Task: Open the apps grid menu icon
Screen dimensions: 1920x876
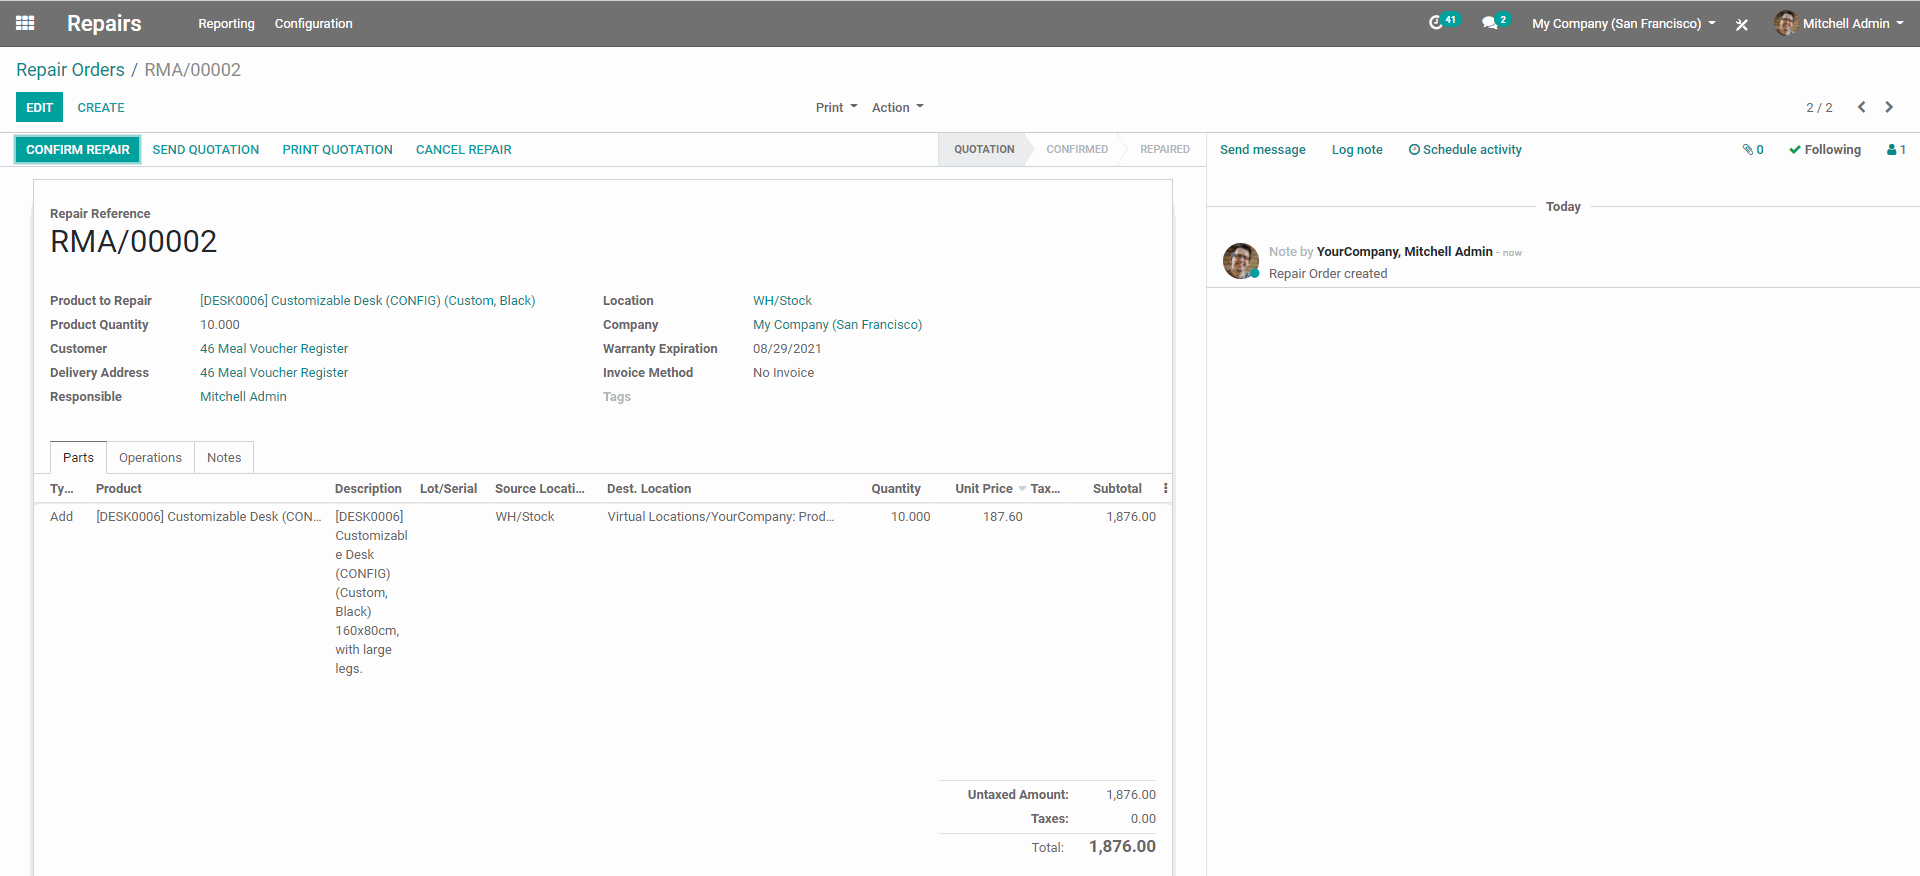Action: 25,23
